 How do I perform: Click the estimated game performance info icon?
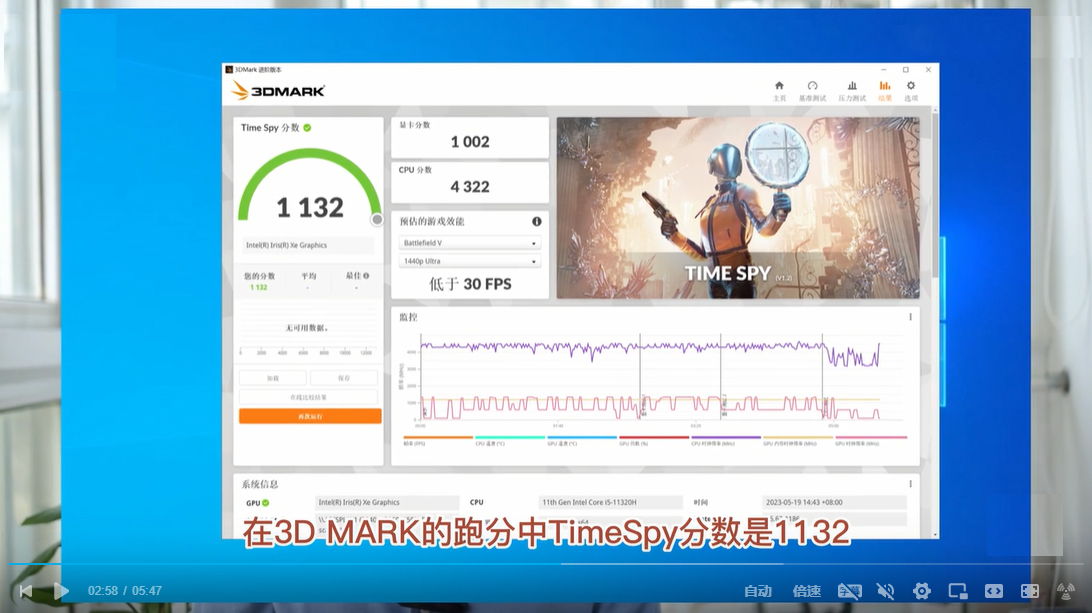pyautogui.click(x=536, y=222)
